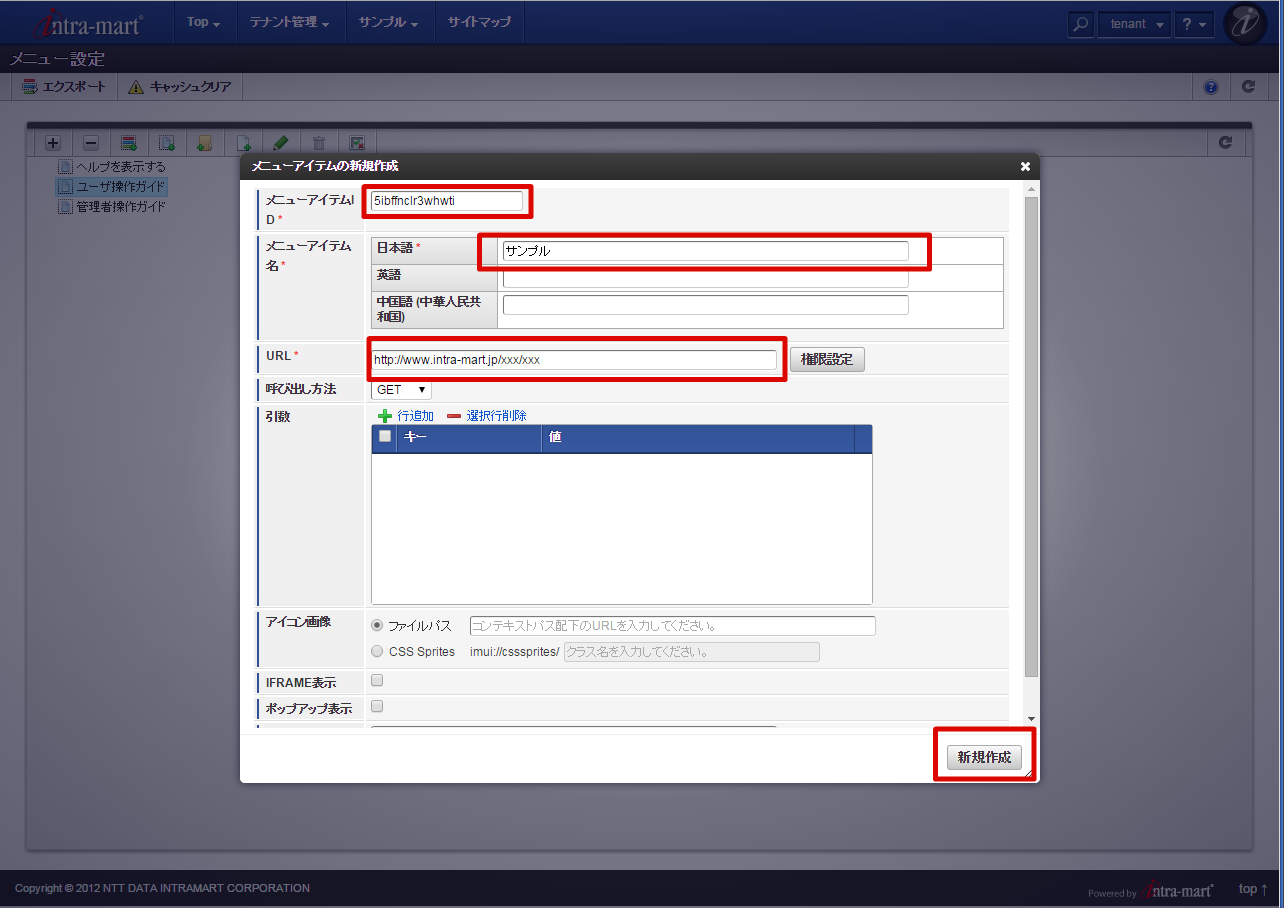Click the 値 column header
Screen dimensions: 1284x908
click(x=698, y=437)
